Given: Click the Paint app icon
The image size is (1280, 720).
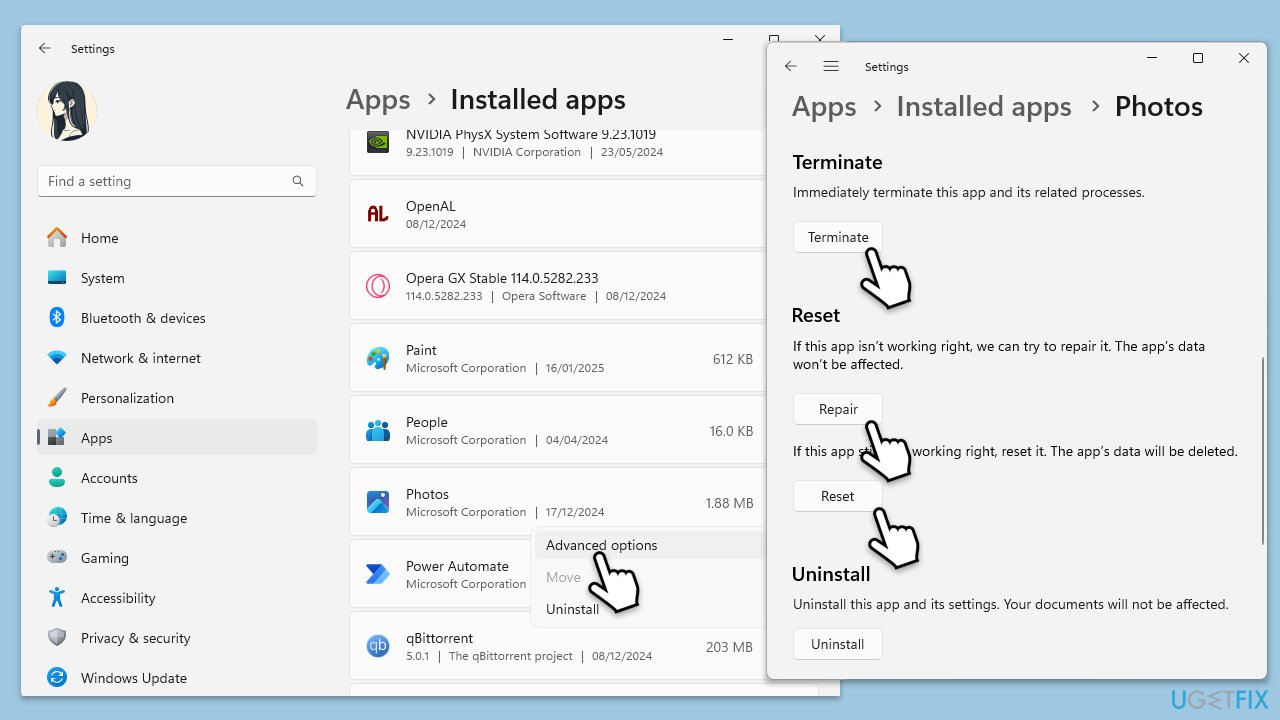Looking at the screenshot, I should point(378,358).
